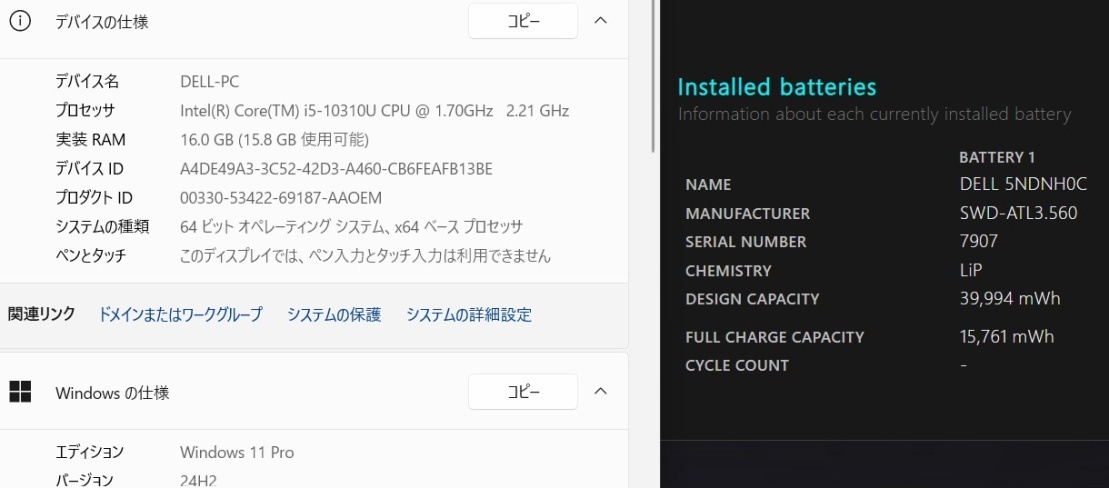Open the System protection link
This screenshot has width=1109, height=488.
pos(334,315)
